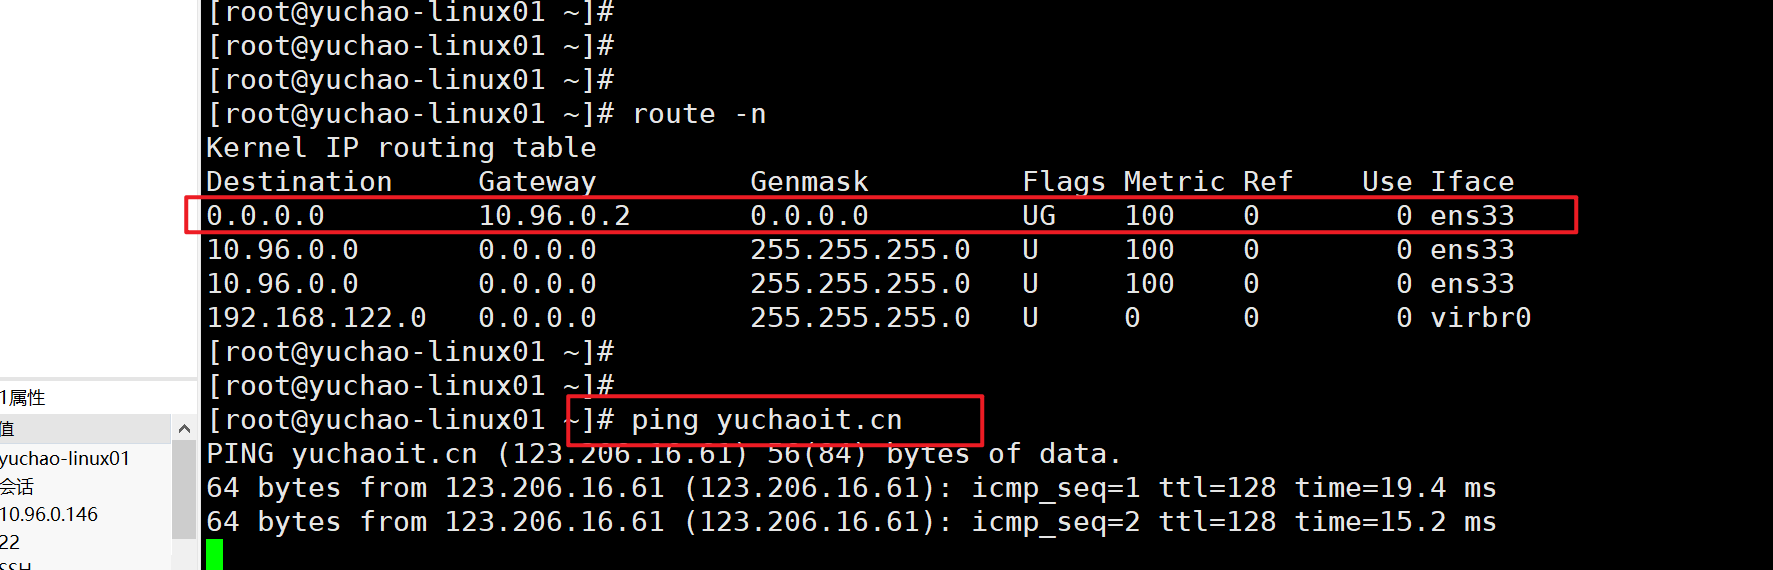Click the 属性 panel title
The height and width of the screenshot is (570, 1773).
pos(24,398)
